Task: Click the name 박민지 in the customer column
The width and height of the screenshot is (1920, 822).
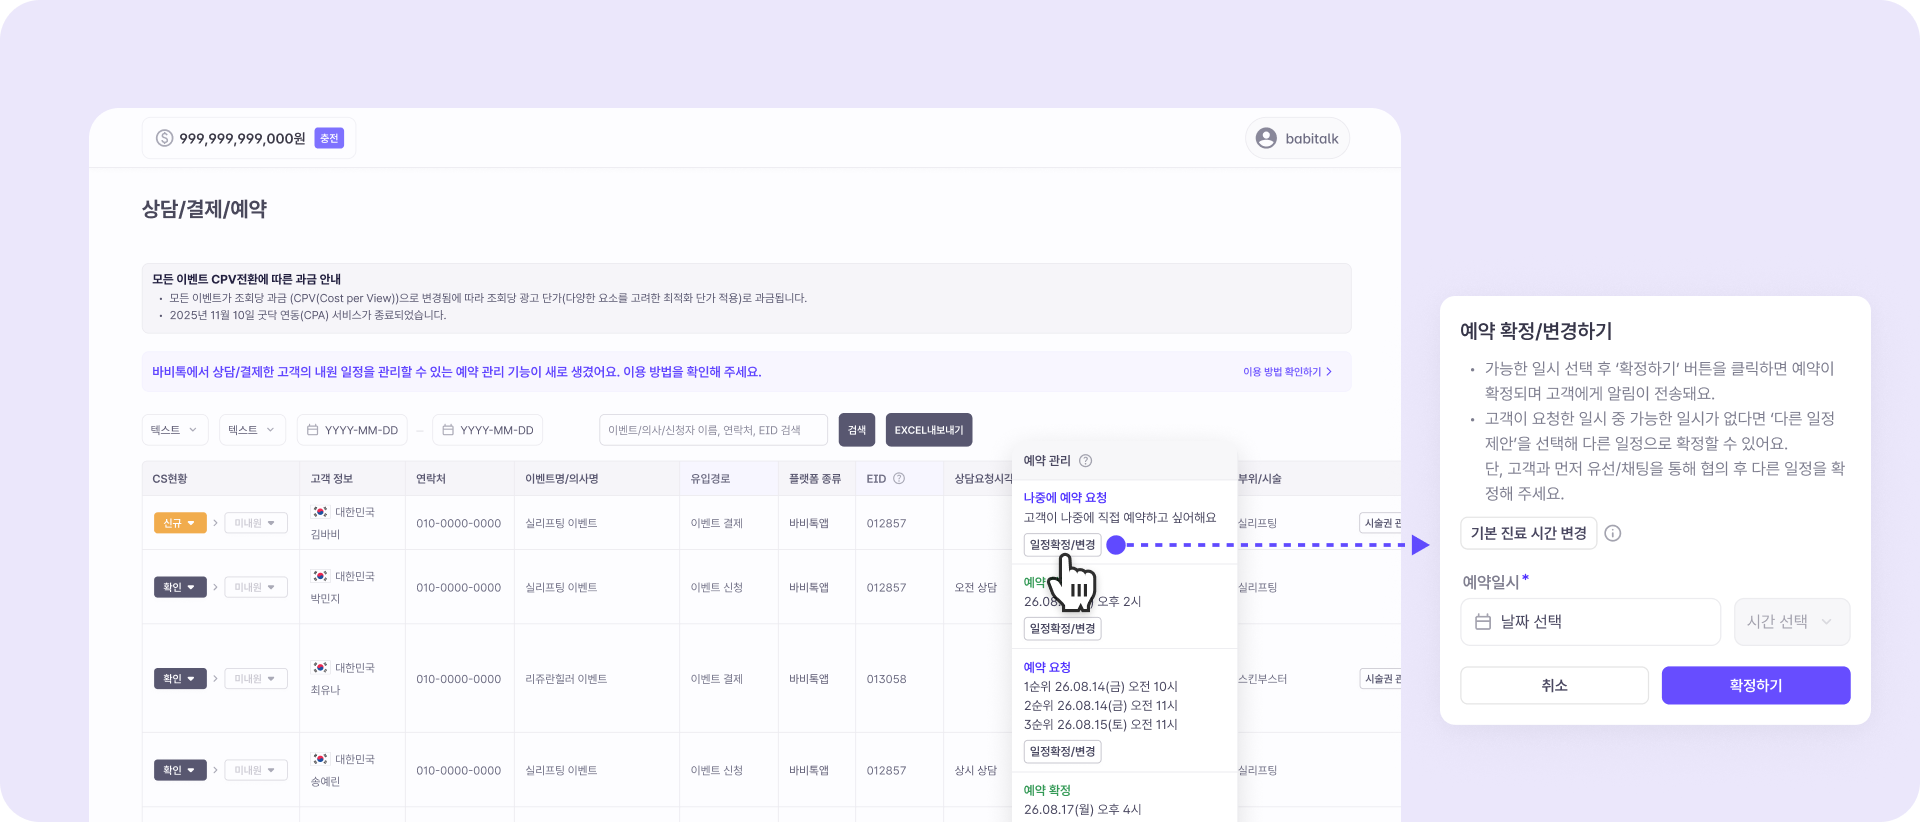Action: click(325, 599)
